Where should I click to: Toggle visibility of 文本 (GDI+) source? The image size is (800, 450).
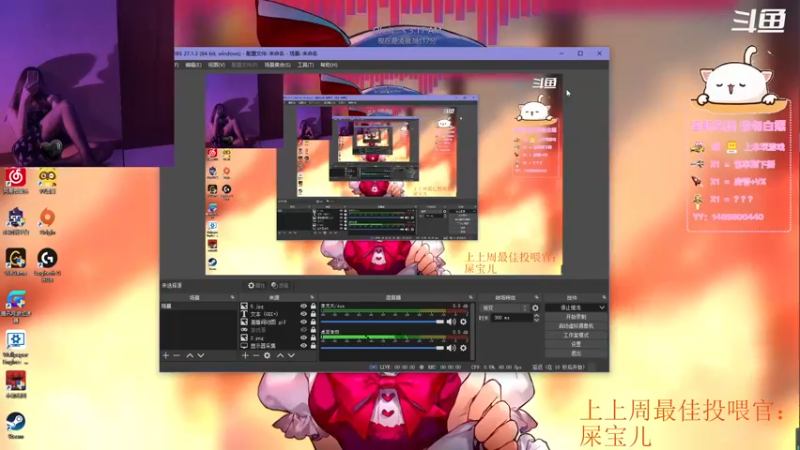(304, 314)
